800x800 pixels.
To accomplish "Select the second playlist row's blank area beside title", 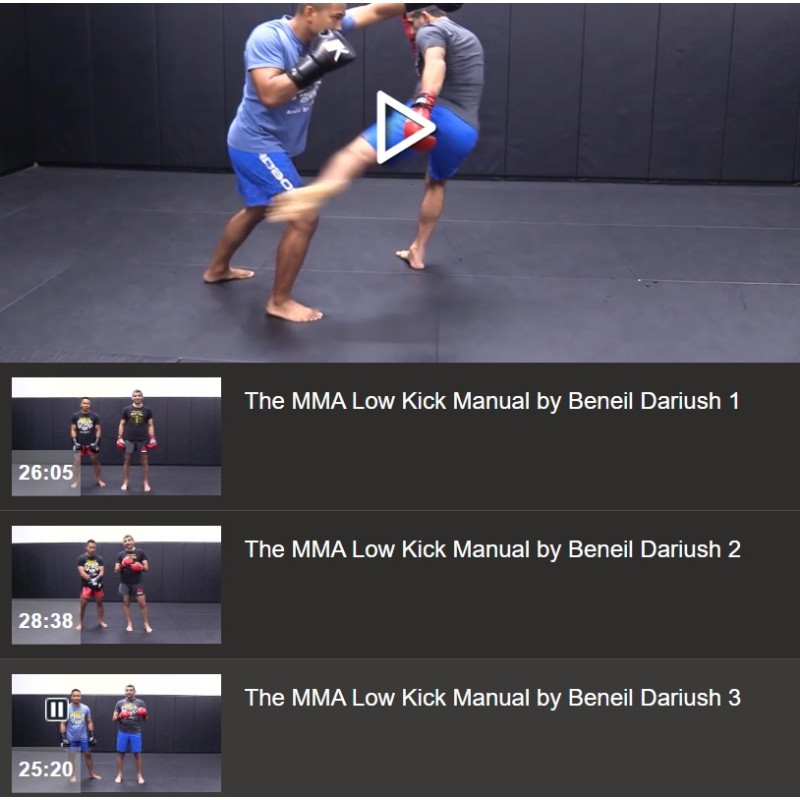I will 510,607.
